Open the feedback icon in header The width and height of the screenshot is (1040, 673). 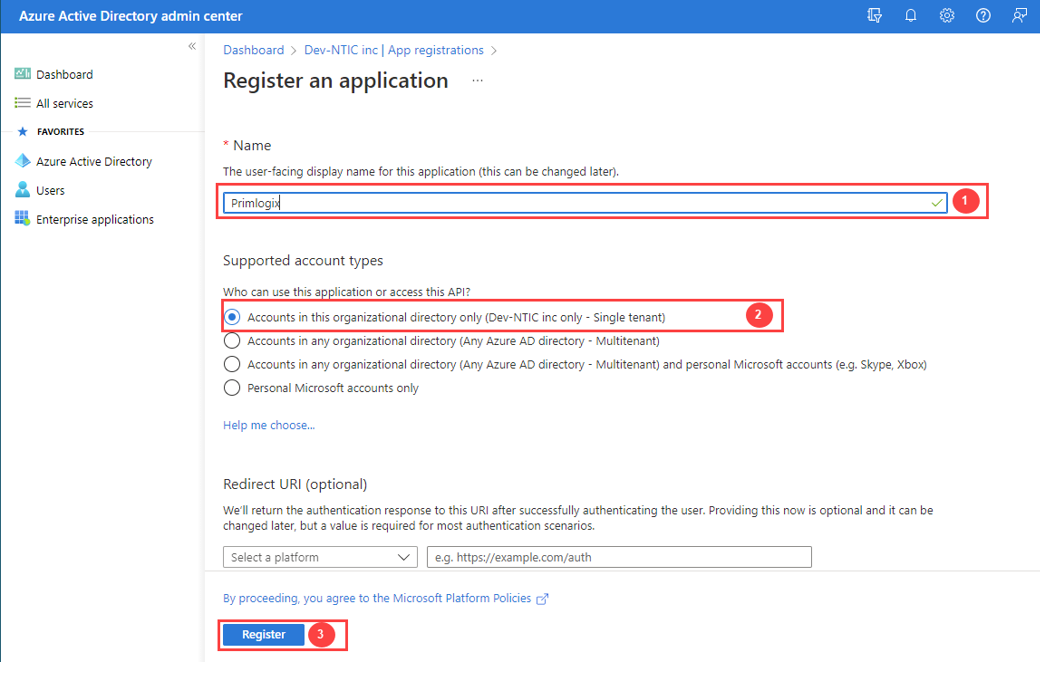tap(1019, 16)
